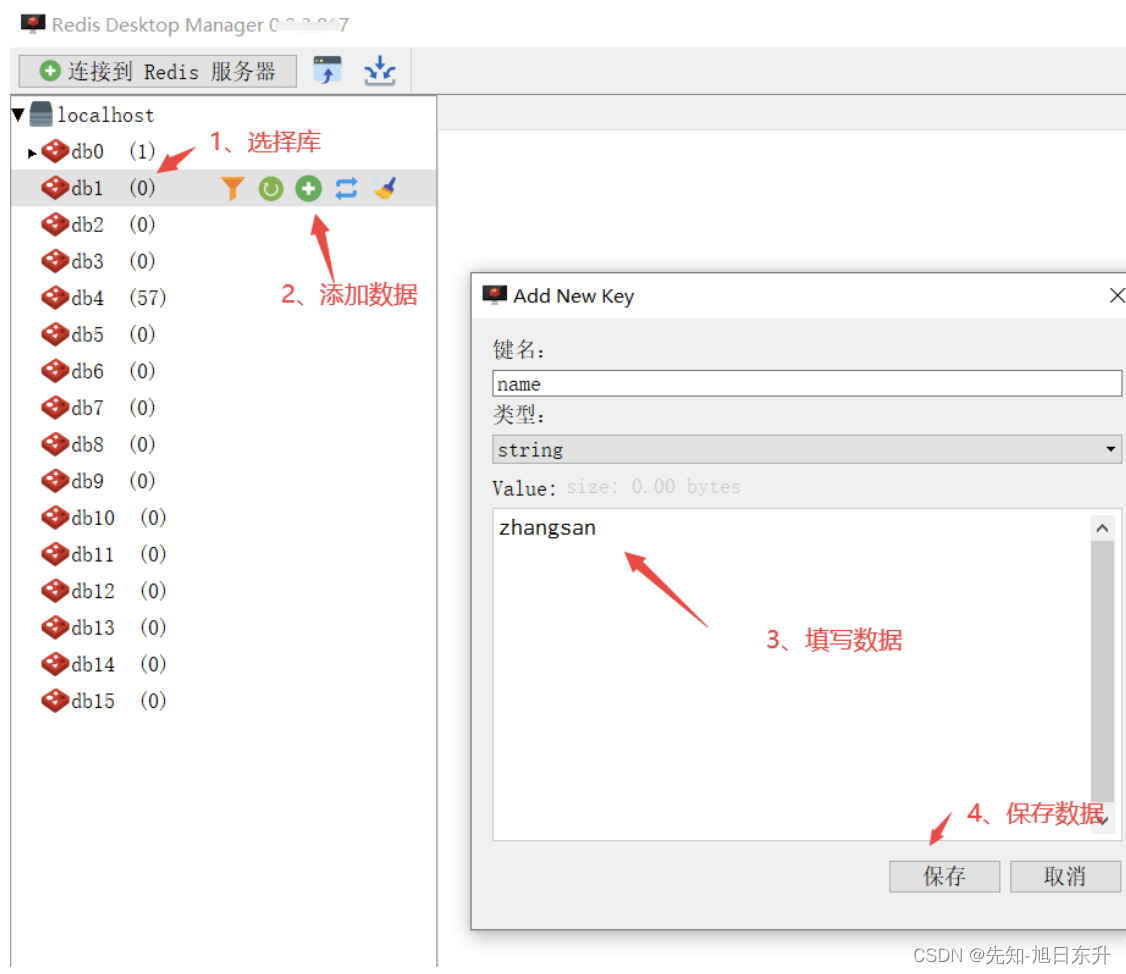1126x974 pixels.
Task: Click the db15 red cube icon
Action: point(55,701)
